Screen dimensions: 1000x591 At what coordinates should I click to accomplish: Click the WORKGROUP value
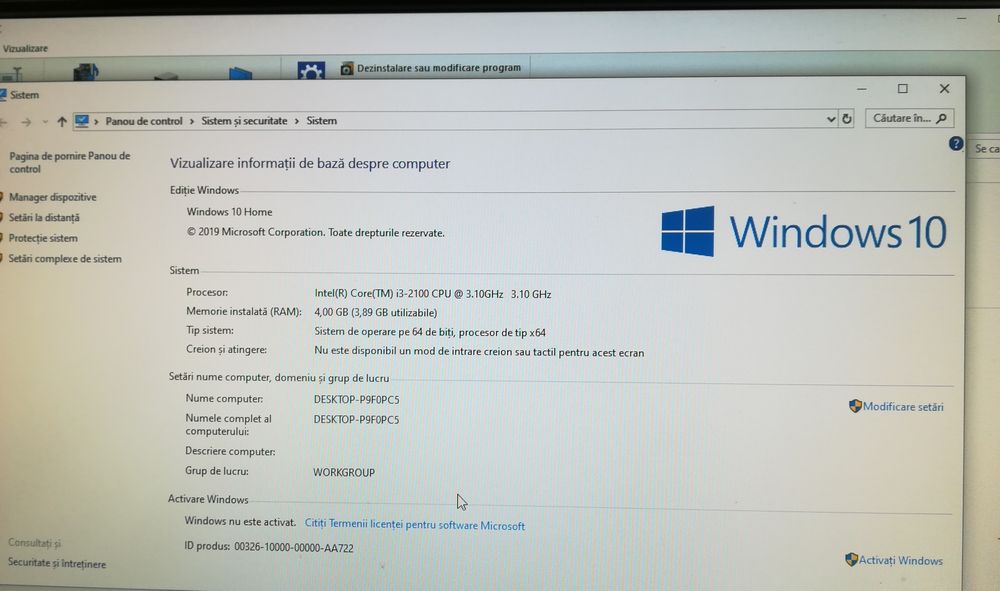(344, 472)
